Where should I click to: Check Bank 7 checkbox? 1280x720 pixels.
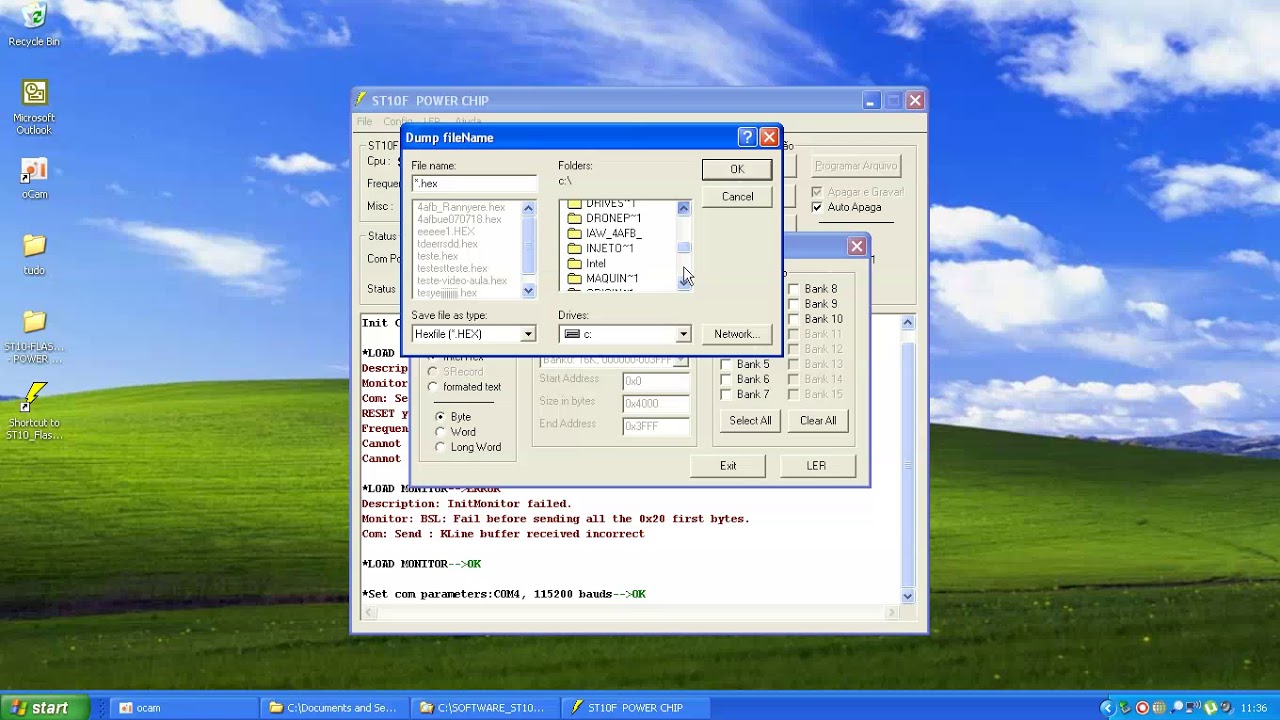[726, 394]
